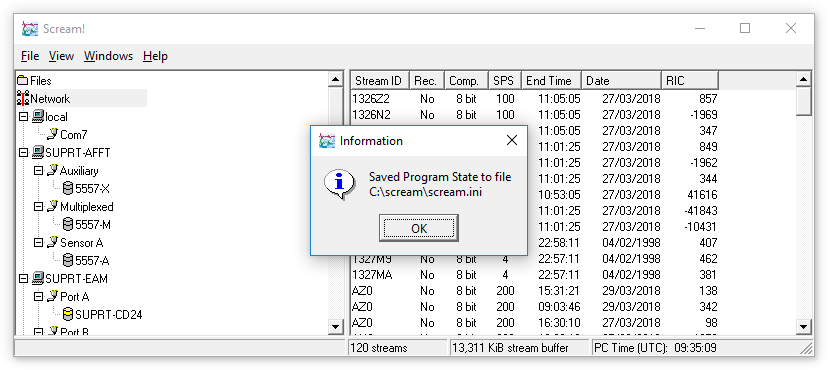This screenshot has width=828, height=370.
Task: Collapse the local tree node
Action: pos(23,116)
